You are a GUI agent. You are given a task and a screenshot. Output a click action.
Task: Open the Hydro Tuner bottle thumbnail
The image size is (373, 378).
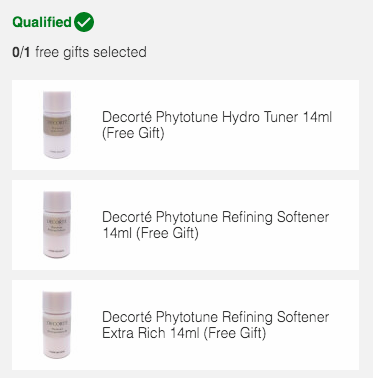click(57, 125)
